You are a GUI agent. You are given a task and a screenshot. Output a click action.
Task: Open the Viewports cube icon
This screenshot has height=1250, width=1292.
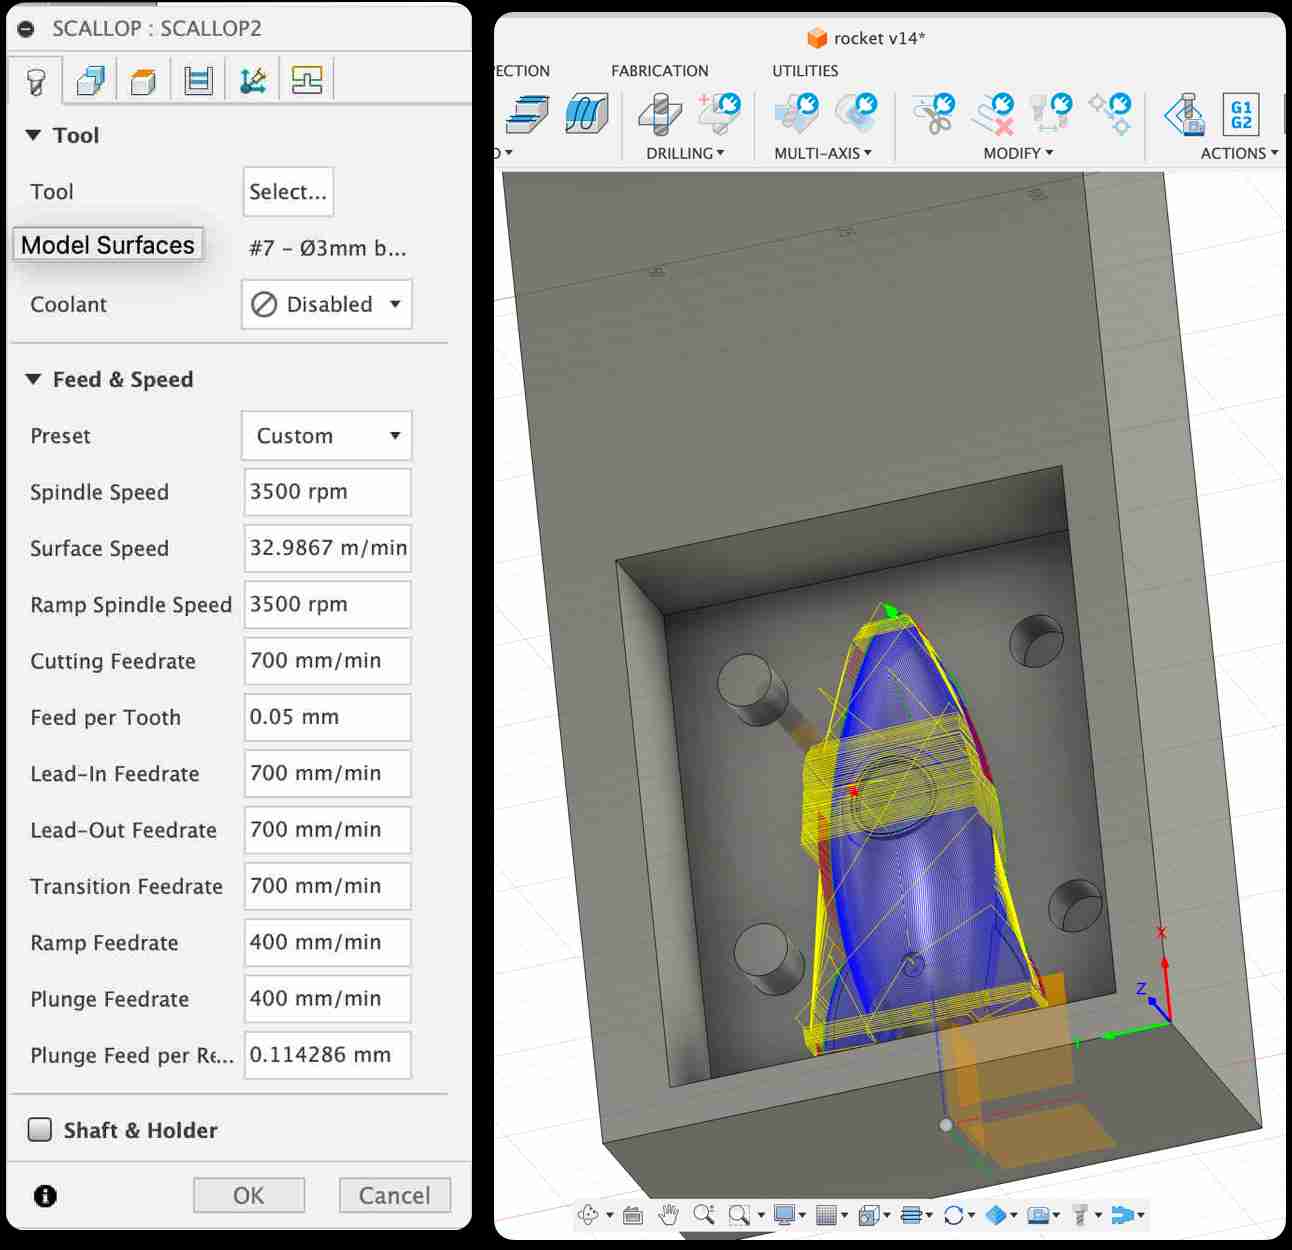coord(868,1215)
